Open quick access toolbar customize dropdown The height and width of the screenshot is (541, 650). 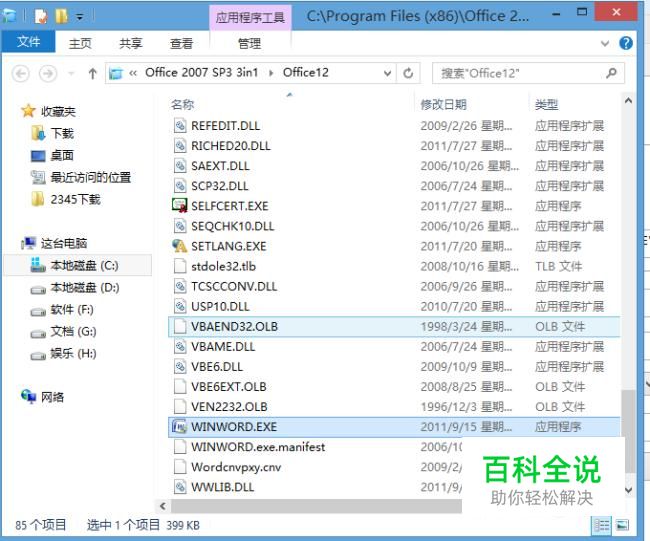point(80,17)
